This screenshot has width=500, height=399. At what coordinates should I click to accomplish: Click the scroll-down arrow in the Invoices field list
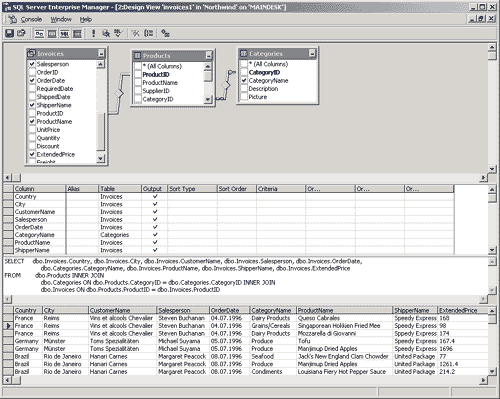coord(101,159)
